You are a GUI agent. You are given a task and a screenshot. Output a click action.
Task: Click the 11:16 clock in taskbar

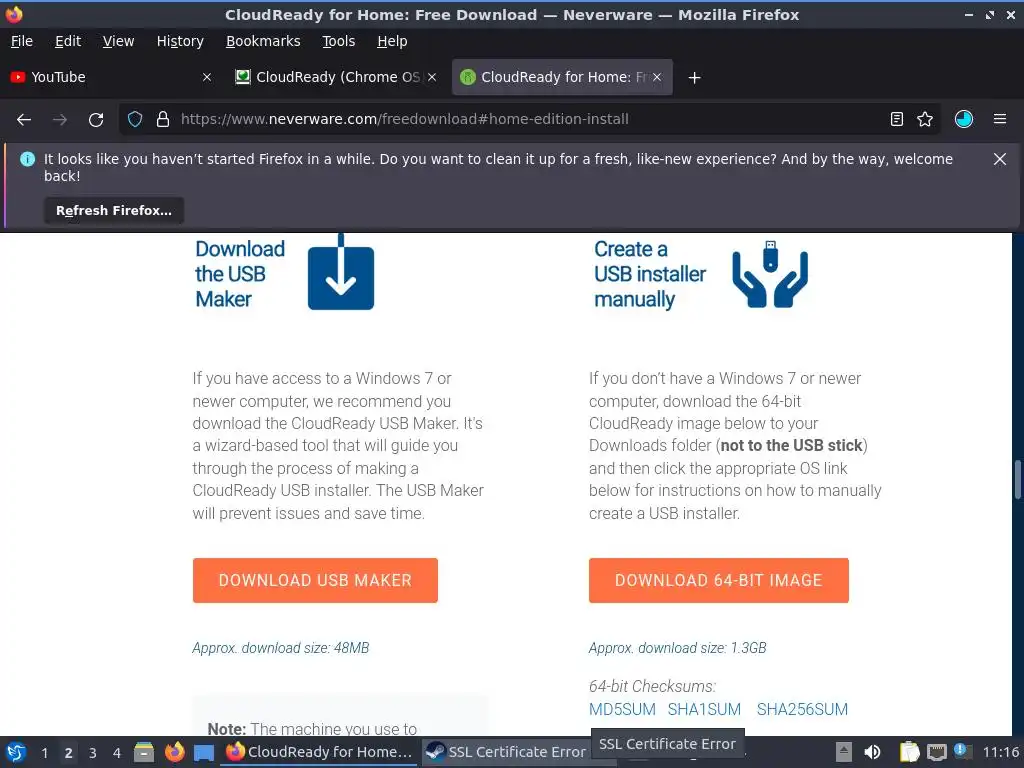pyautogui.click(x=1000, y=752)
